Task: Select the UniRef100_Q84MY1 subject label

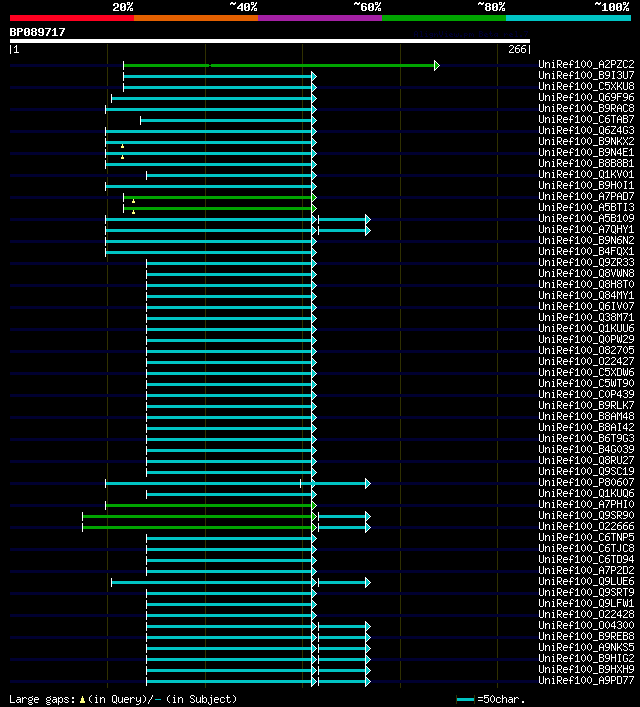Action: [x=586, y=295]
